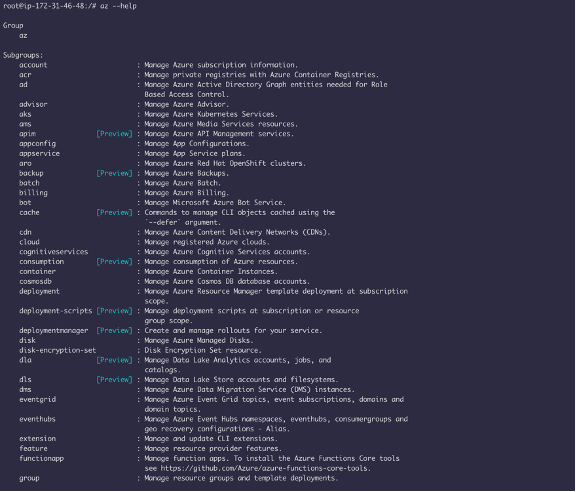Click the Preview tag next to cache

tap(114, 212)
